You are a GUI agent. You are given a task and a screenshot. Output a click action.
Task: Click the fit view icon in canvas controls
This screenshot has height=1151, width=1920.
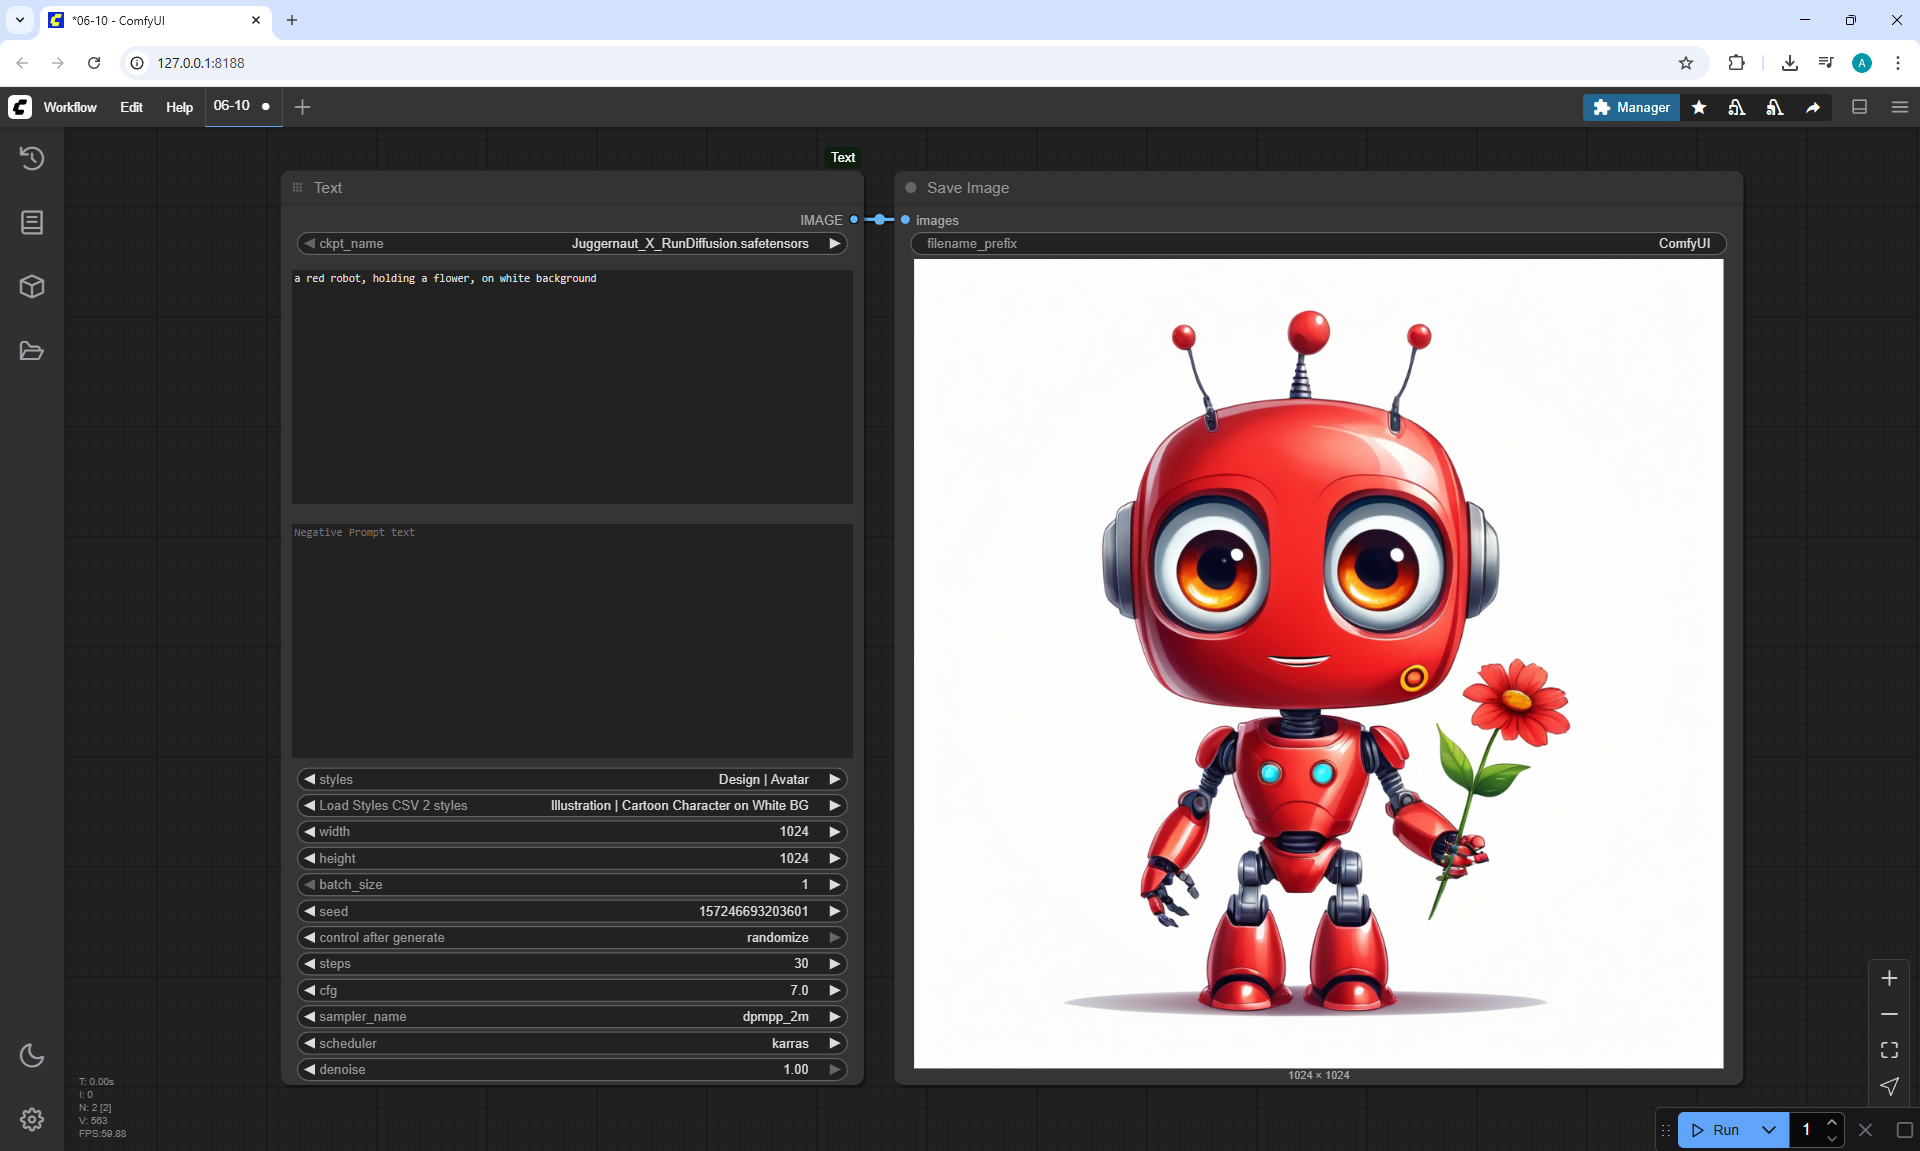(x=1889, y=1050)
